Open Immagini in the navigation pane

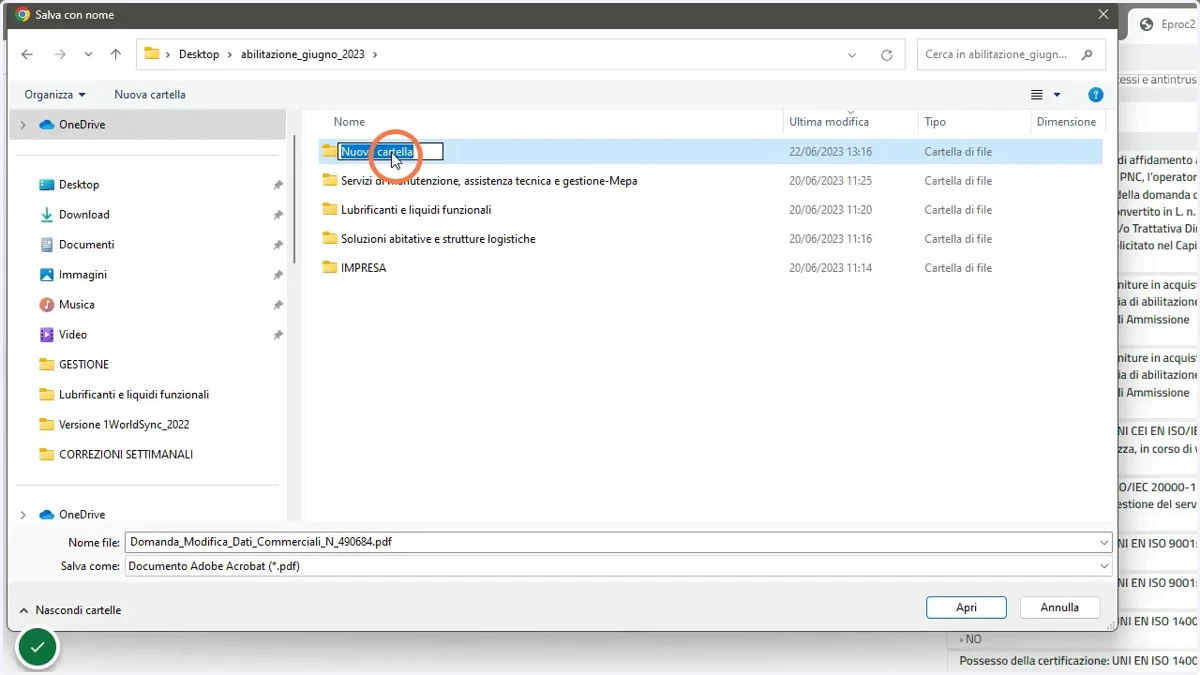click(82, 275)
